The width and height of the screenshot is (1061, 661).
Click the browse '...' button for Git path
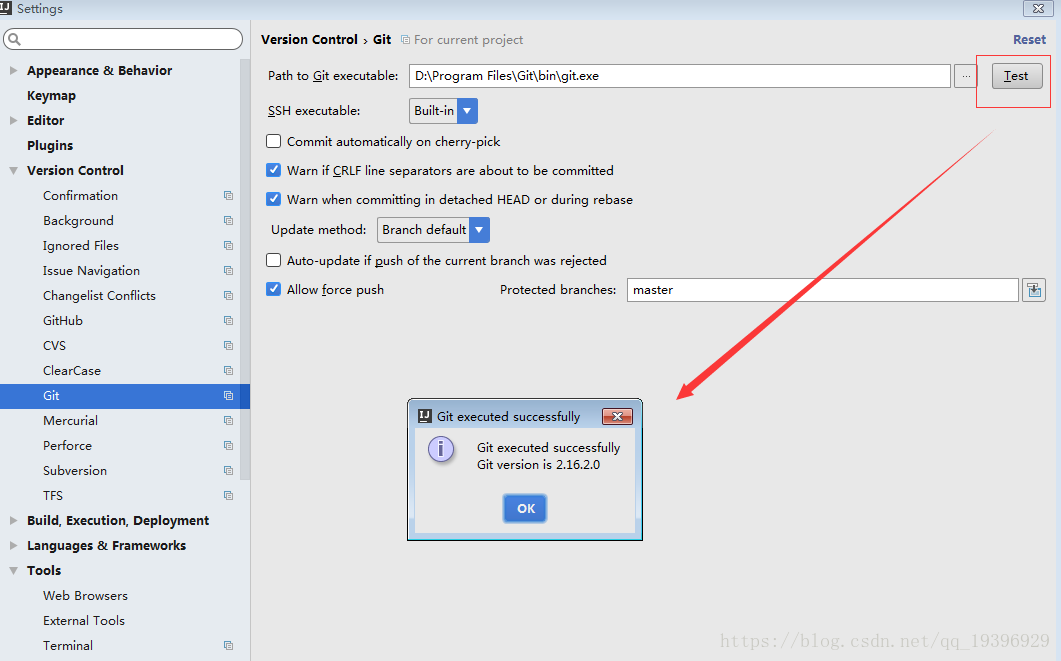click(966, 76)
